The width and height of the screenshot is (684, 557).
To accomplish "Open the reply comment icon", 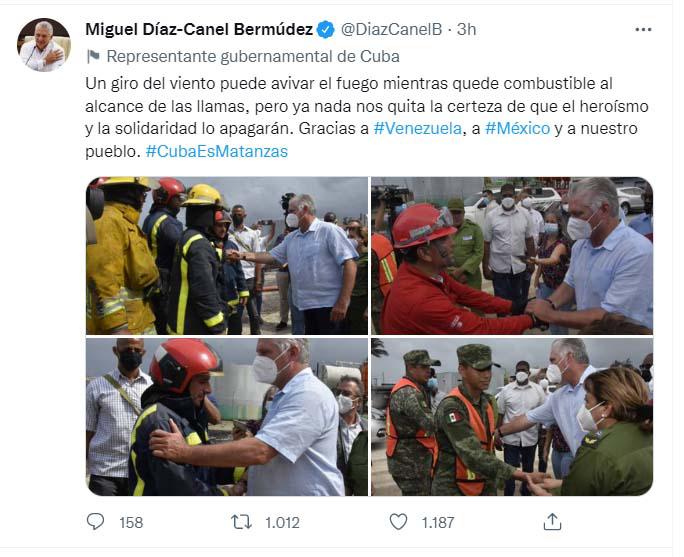I will 95,522.
